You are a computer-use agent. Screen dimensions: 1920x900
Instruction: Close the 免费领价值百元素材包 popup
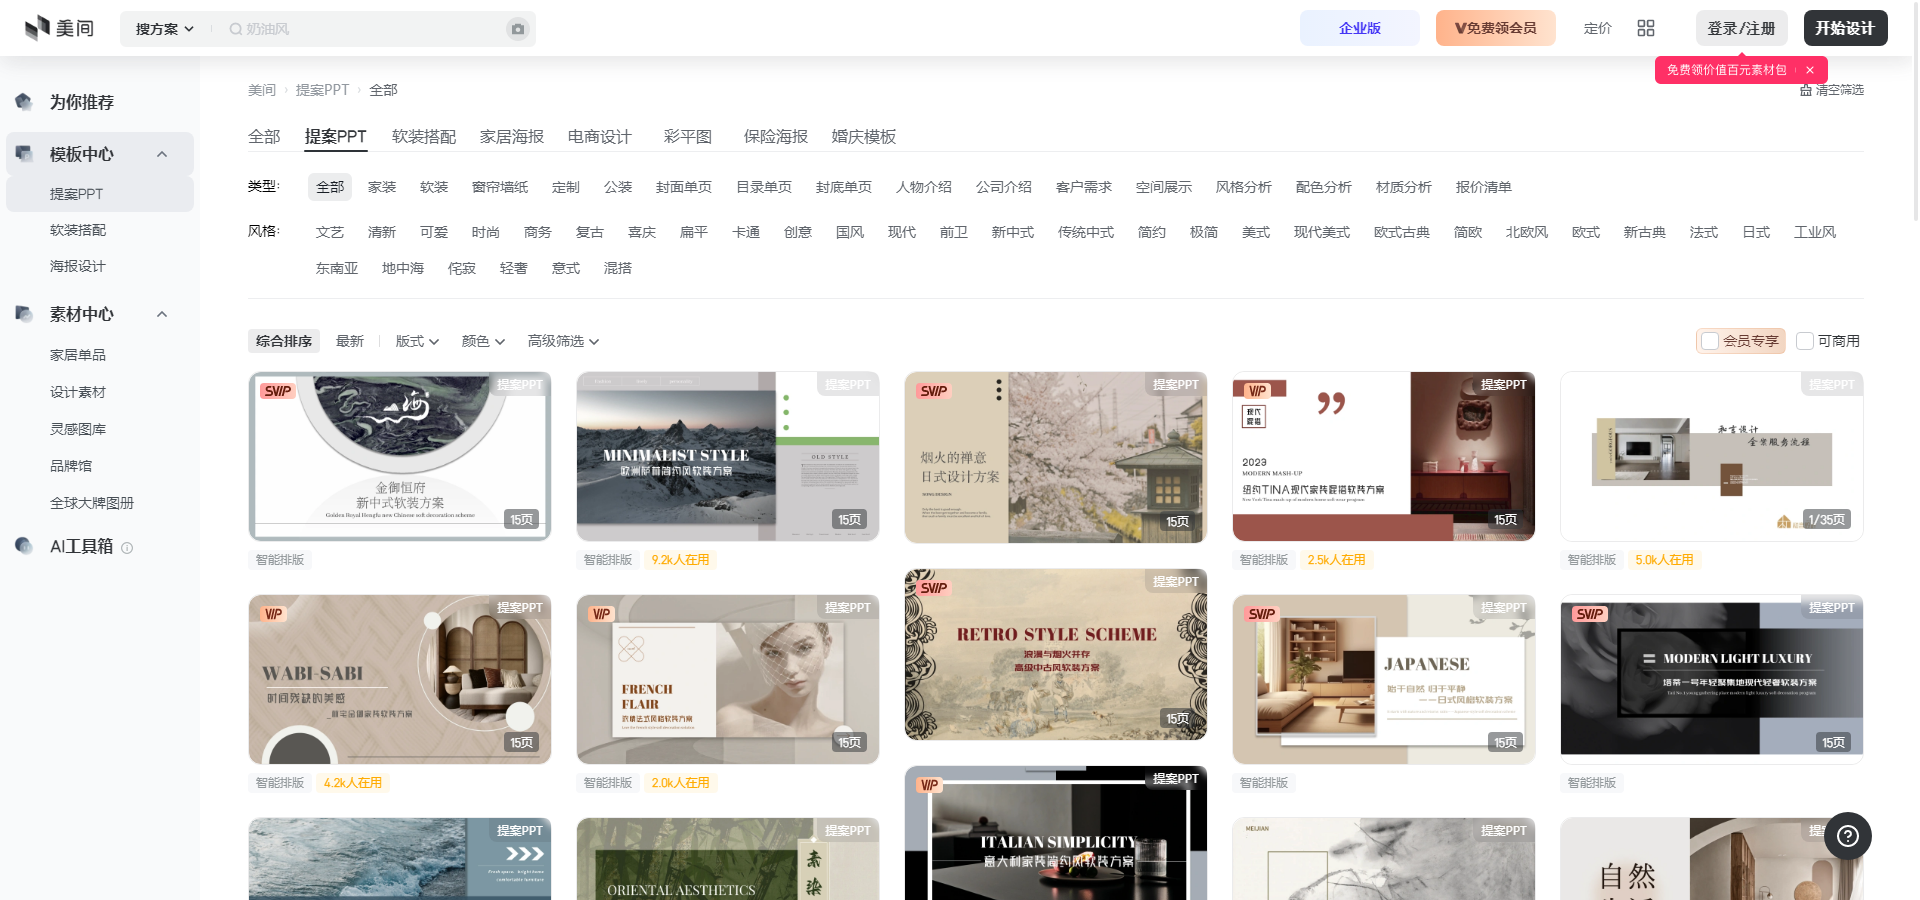1810,70
